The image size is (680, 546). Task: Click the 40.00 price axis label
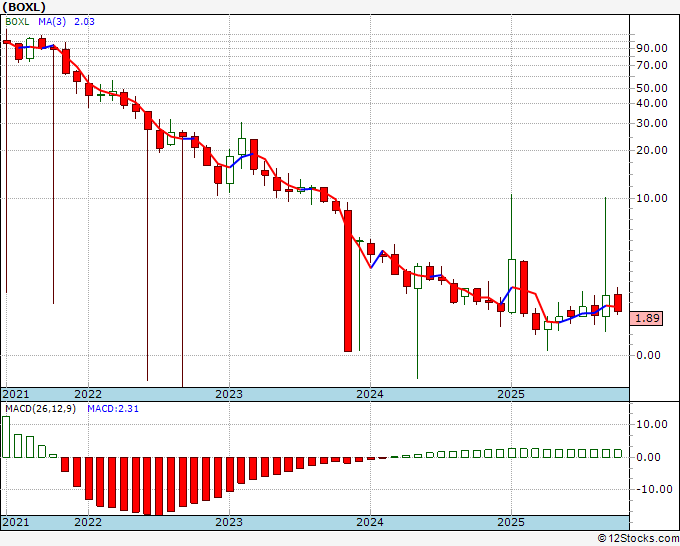[x=652, y=103]
